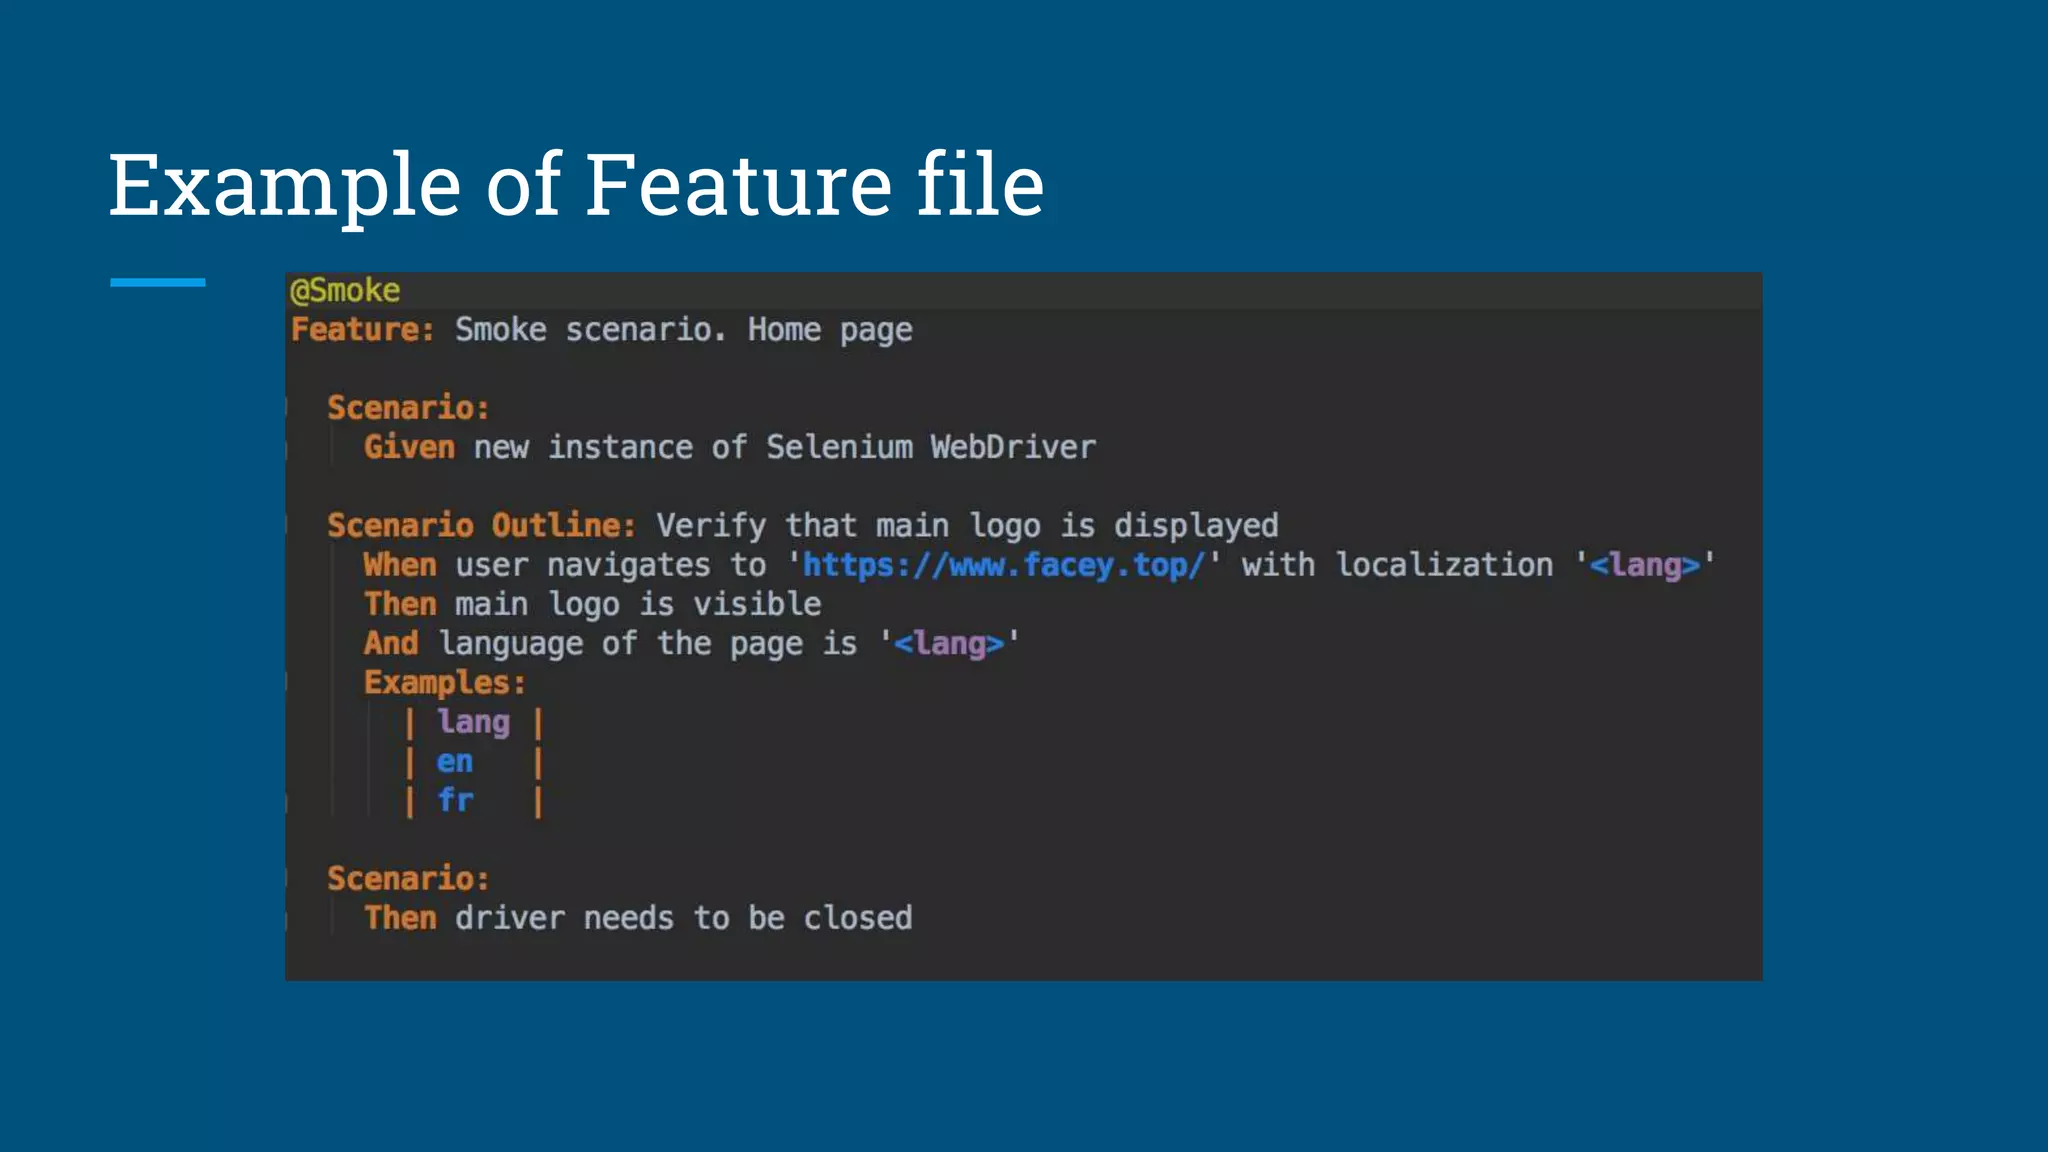Image resolution: width=2048 pixels, height=1152 pixels.
Task: Click the first 'Scenario:' keyword above Given
Action: point(408,408)
